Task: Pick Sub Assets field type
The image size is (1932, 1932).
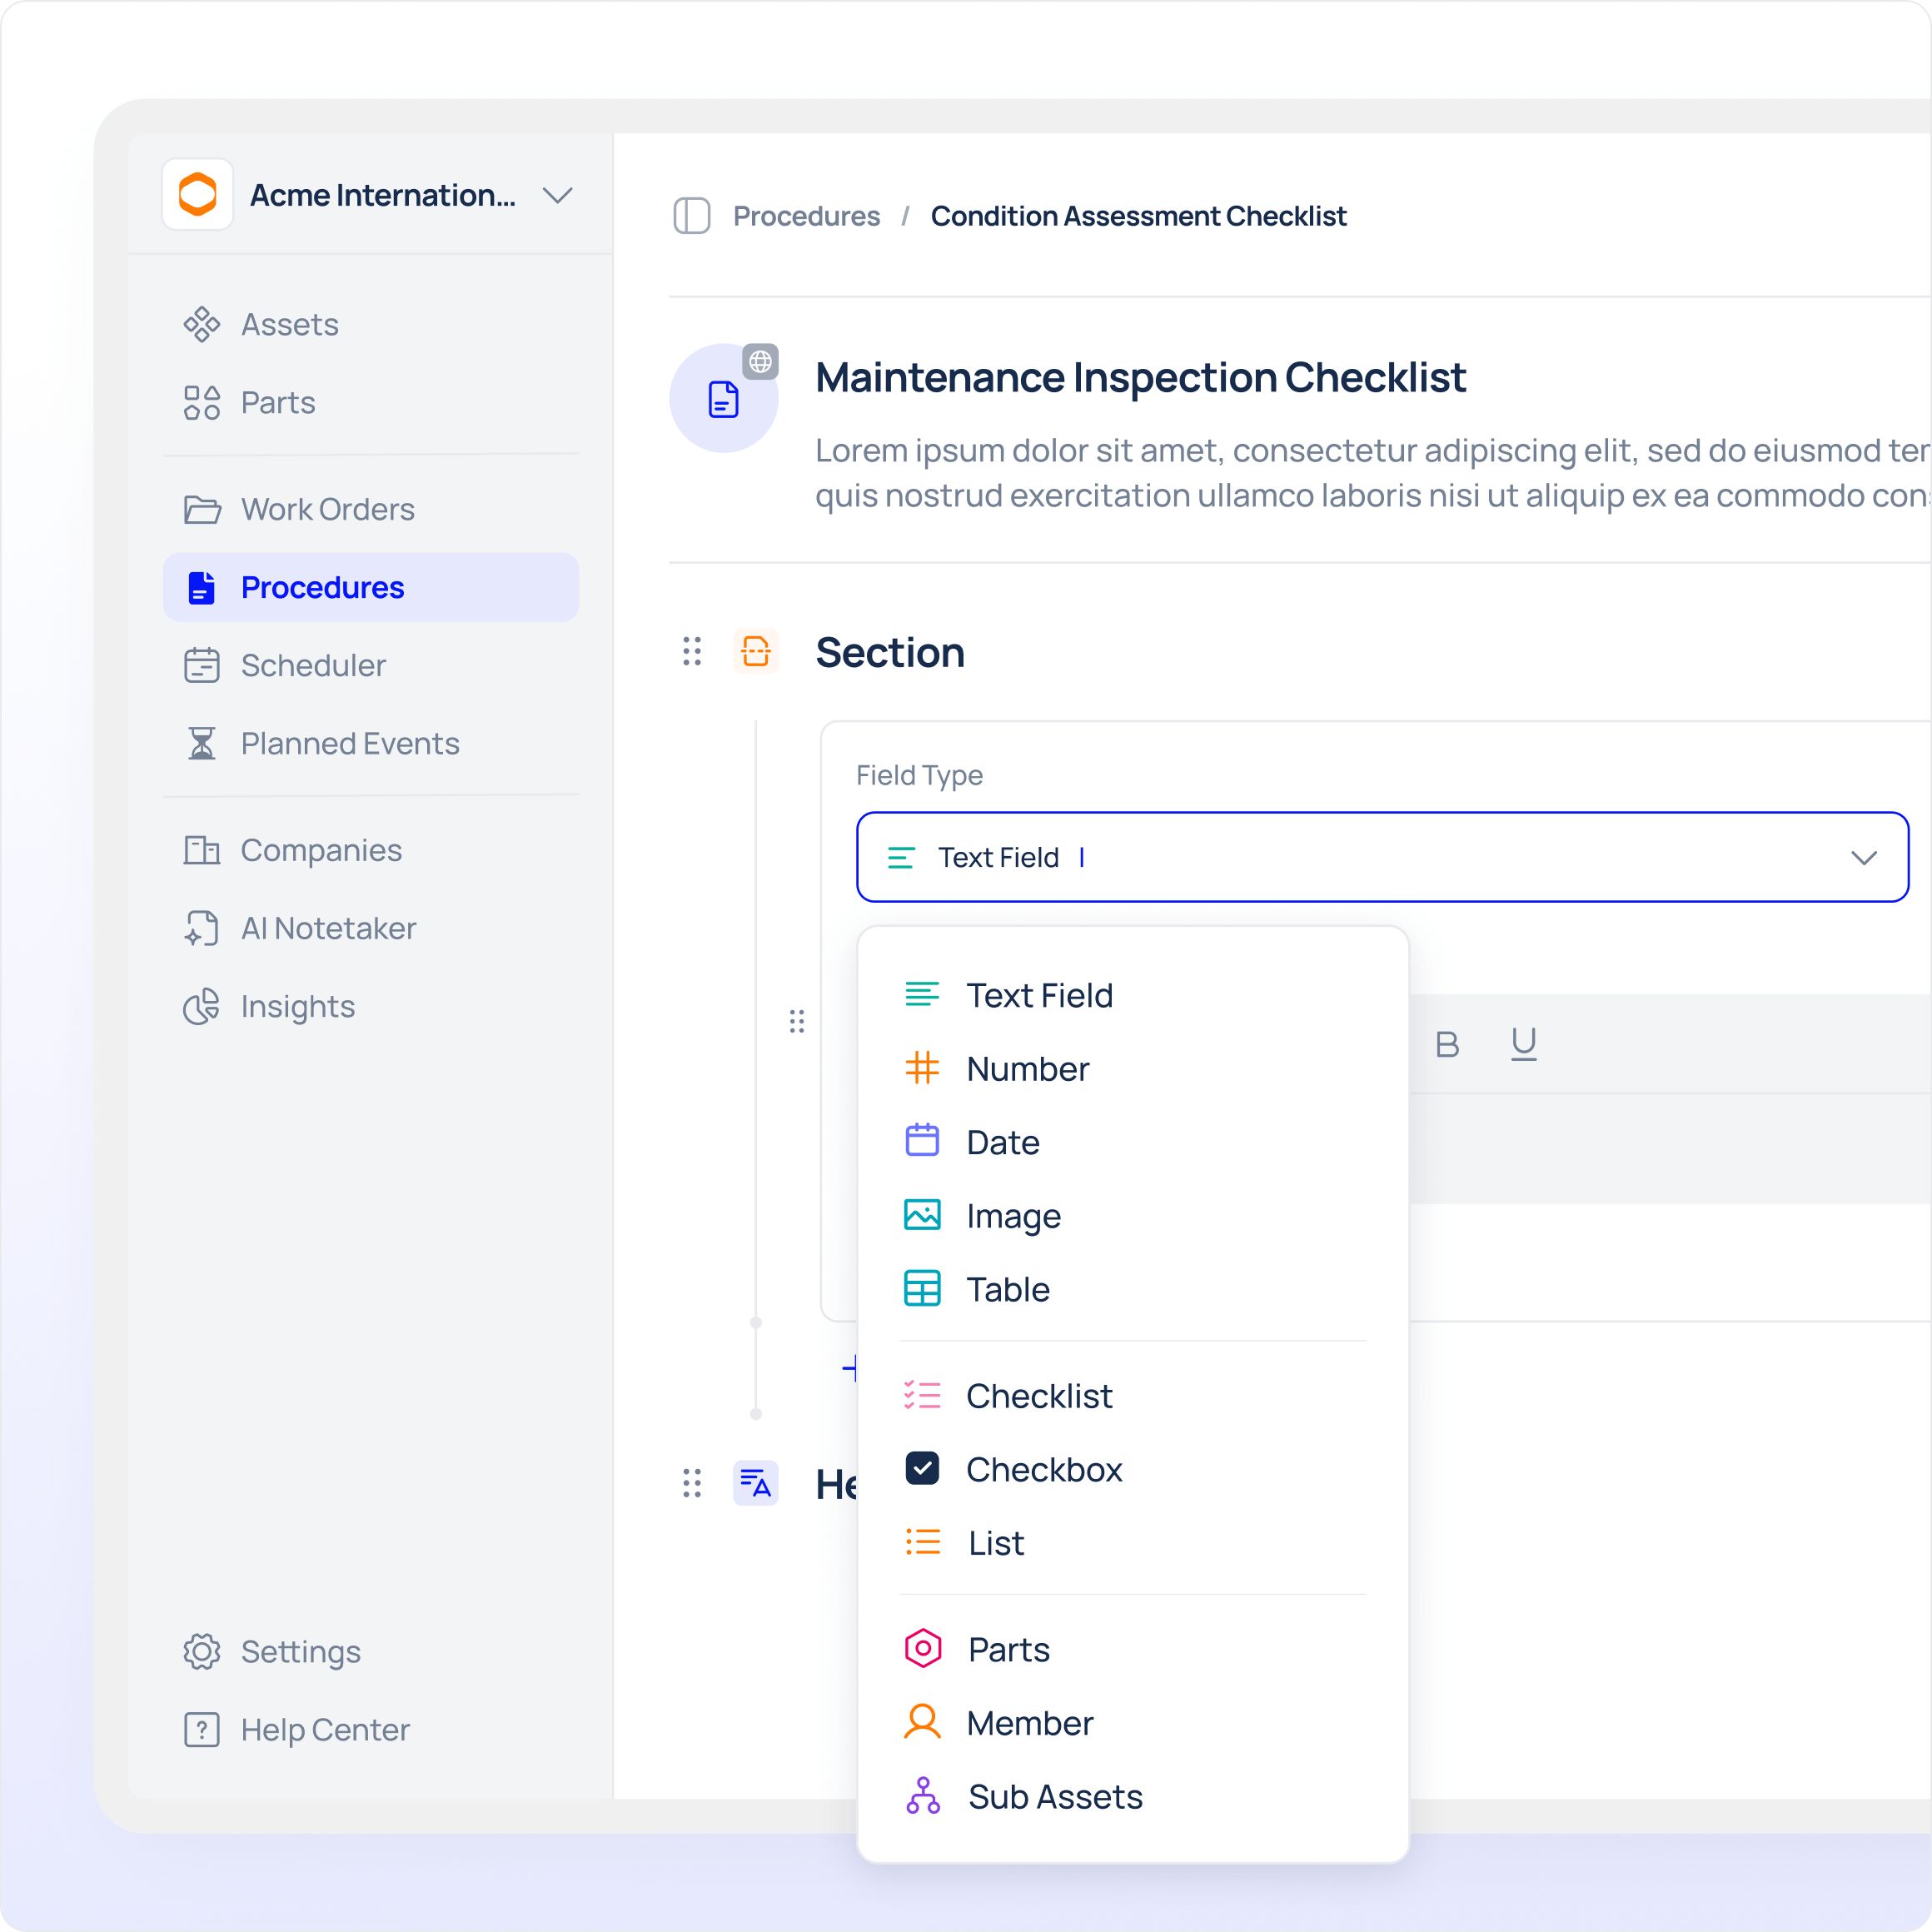Action: [x=1054, y=1796]
